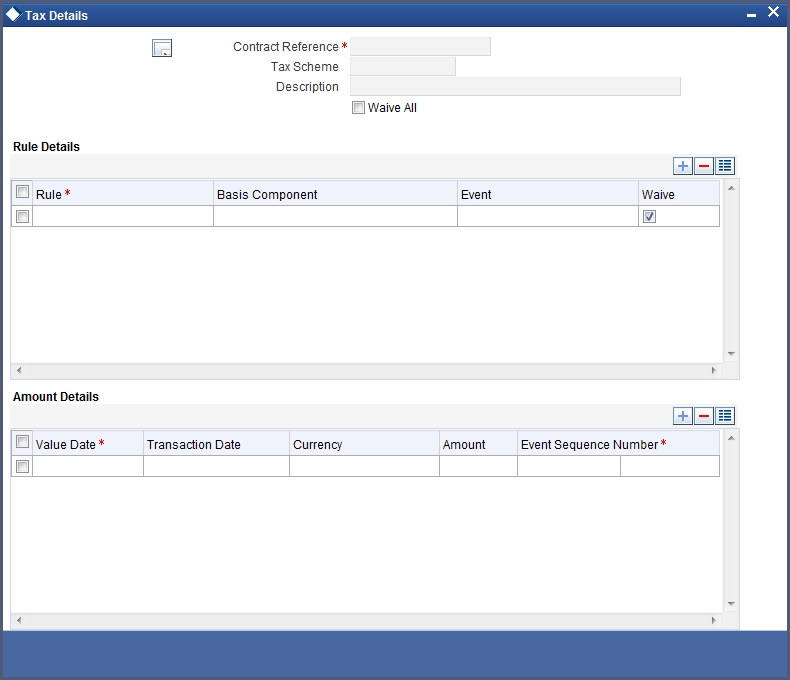Tick the select-all checkbox in Rule header
The width and height of the screenshot is (790, 680).
point(22,192)
